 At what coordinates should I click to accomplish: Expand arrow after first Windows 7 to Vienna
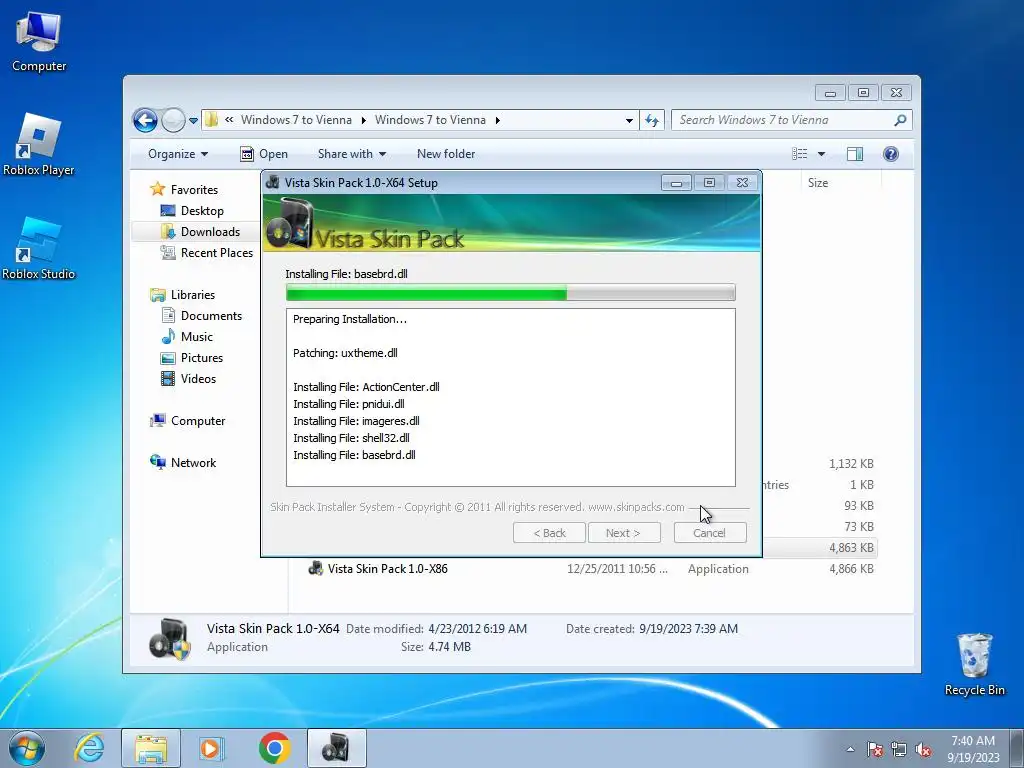364,120
